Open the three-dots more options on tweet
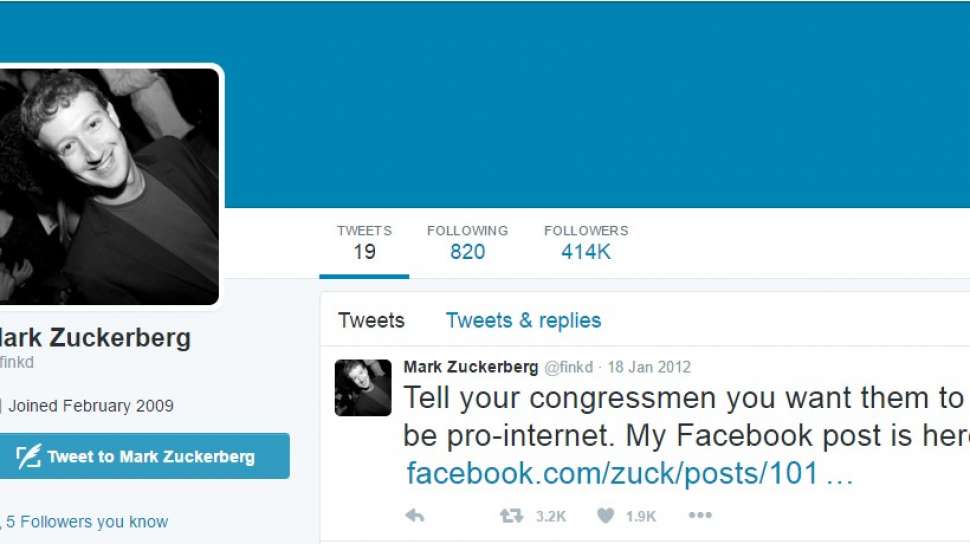Viewport: 970px width, 544px height. pos(700,515)
